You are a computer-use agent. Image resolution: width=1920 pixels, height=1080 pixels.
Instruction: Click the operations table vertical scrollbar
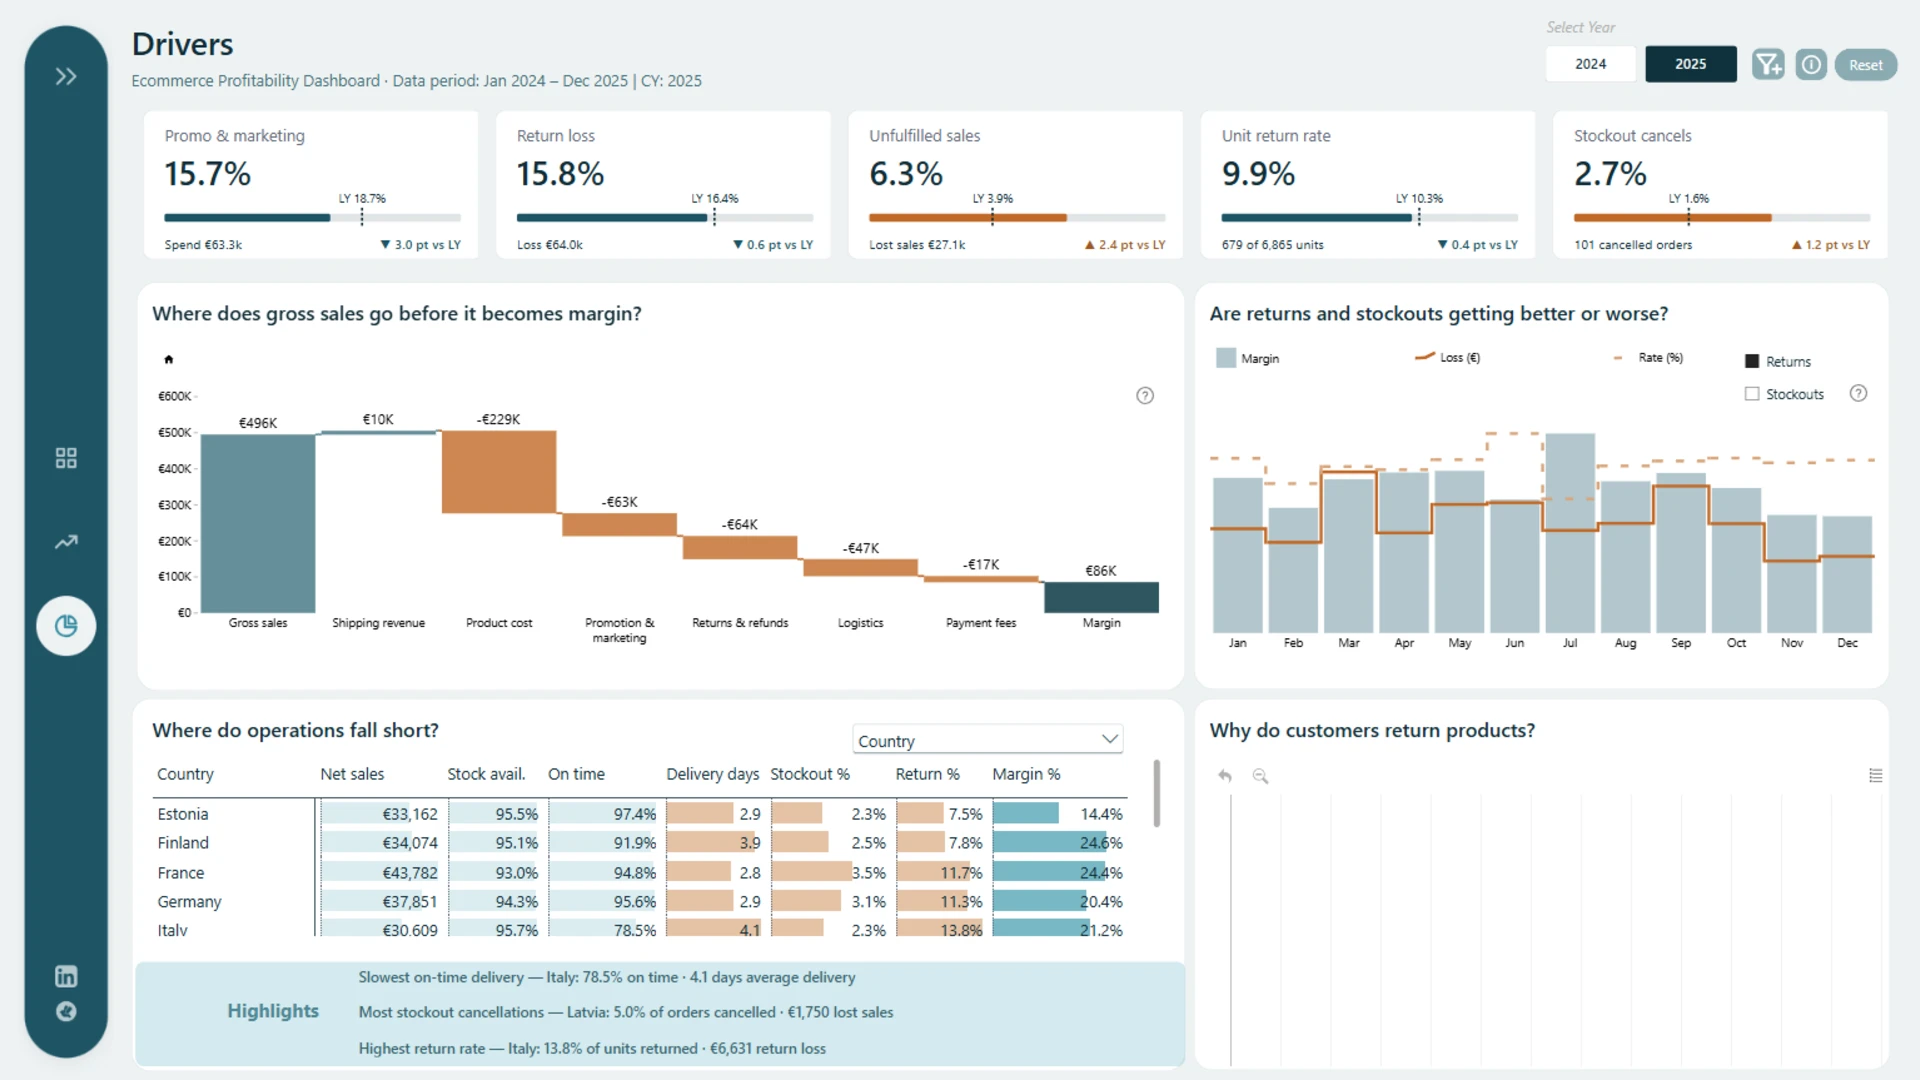tap(1157, 794)
